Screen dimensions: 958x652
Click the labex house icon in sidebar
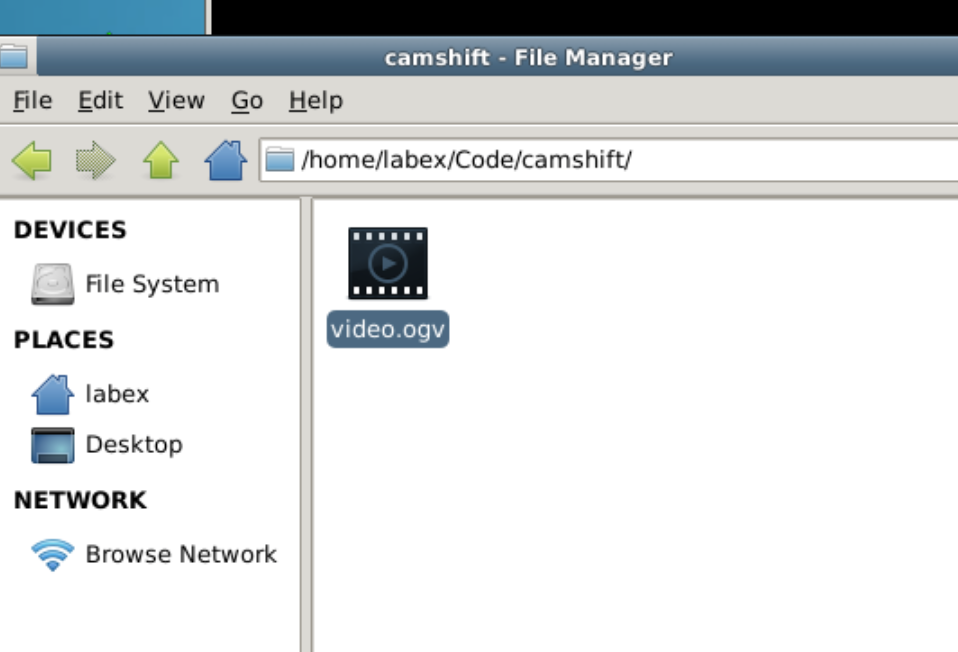[52, 394]
